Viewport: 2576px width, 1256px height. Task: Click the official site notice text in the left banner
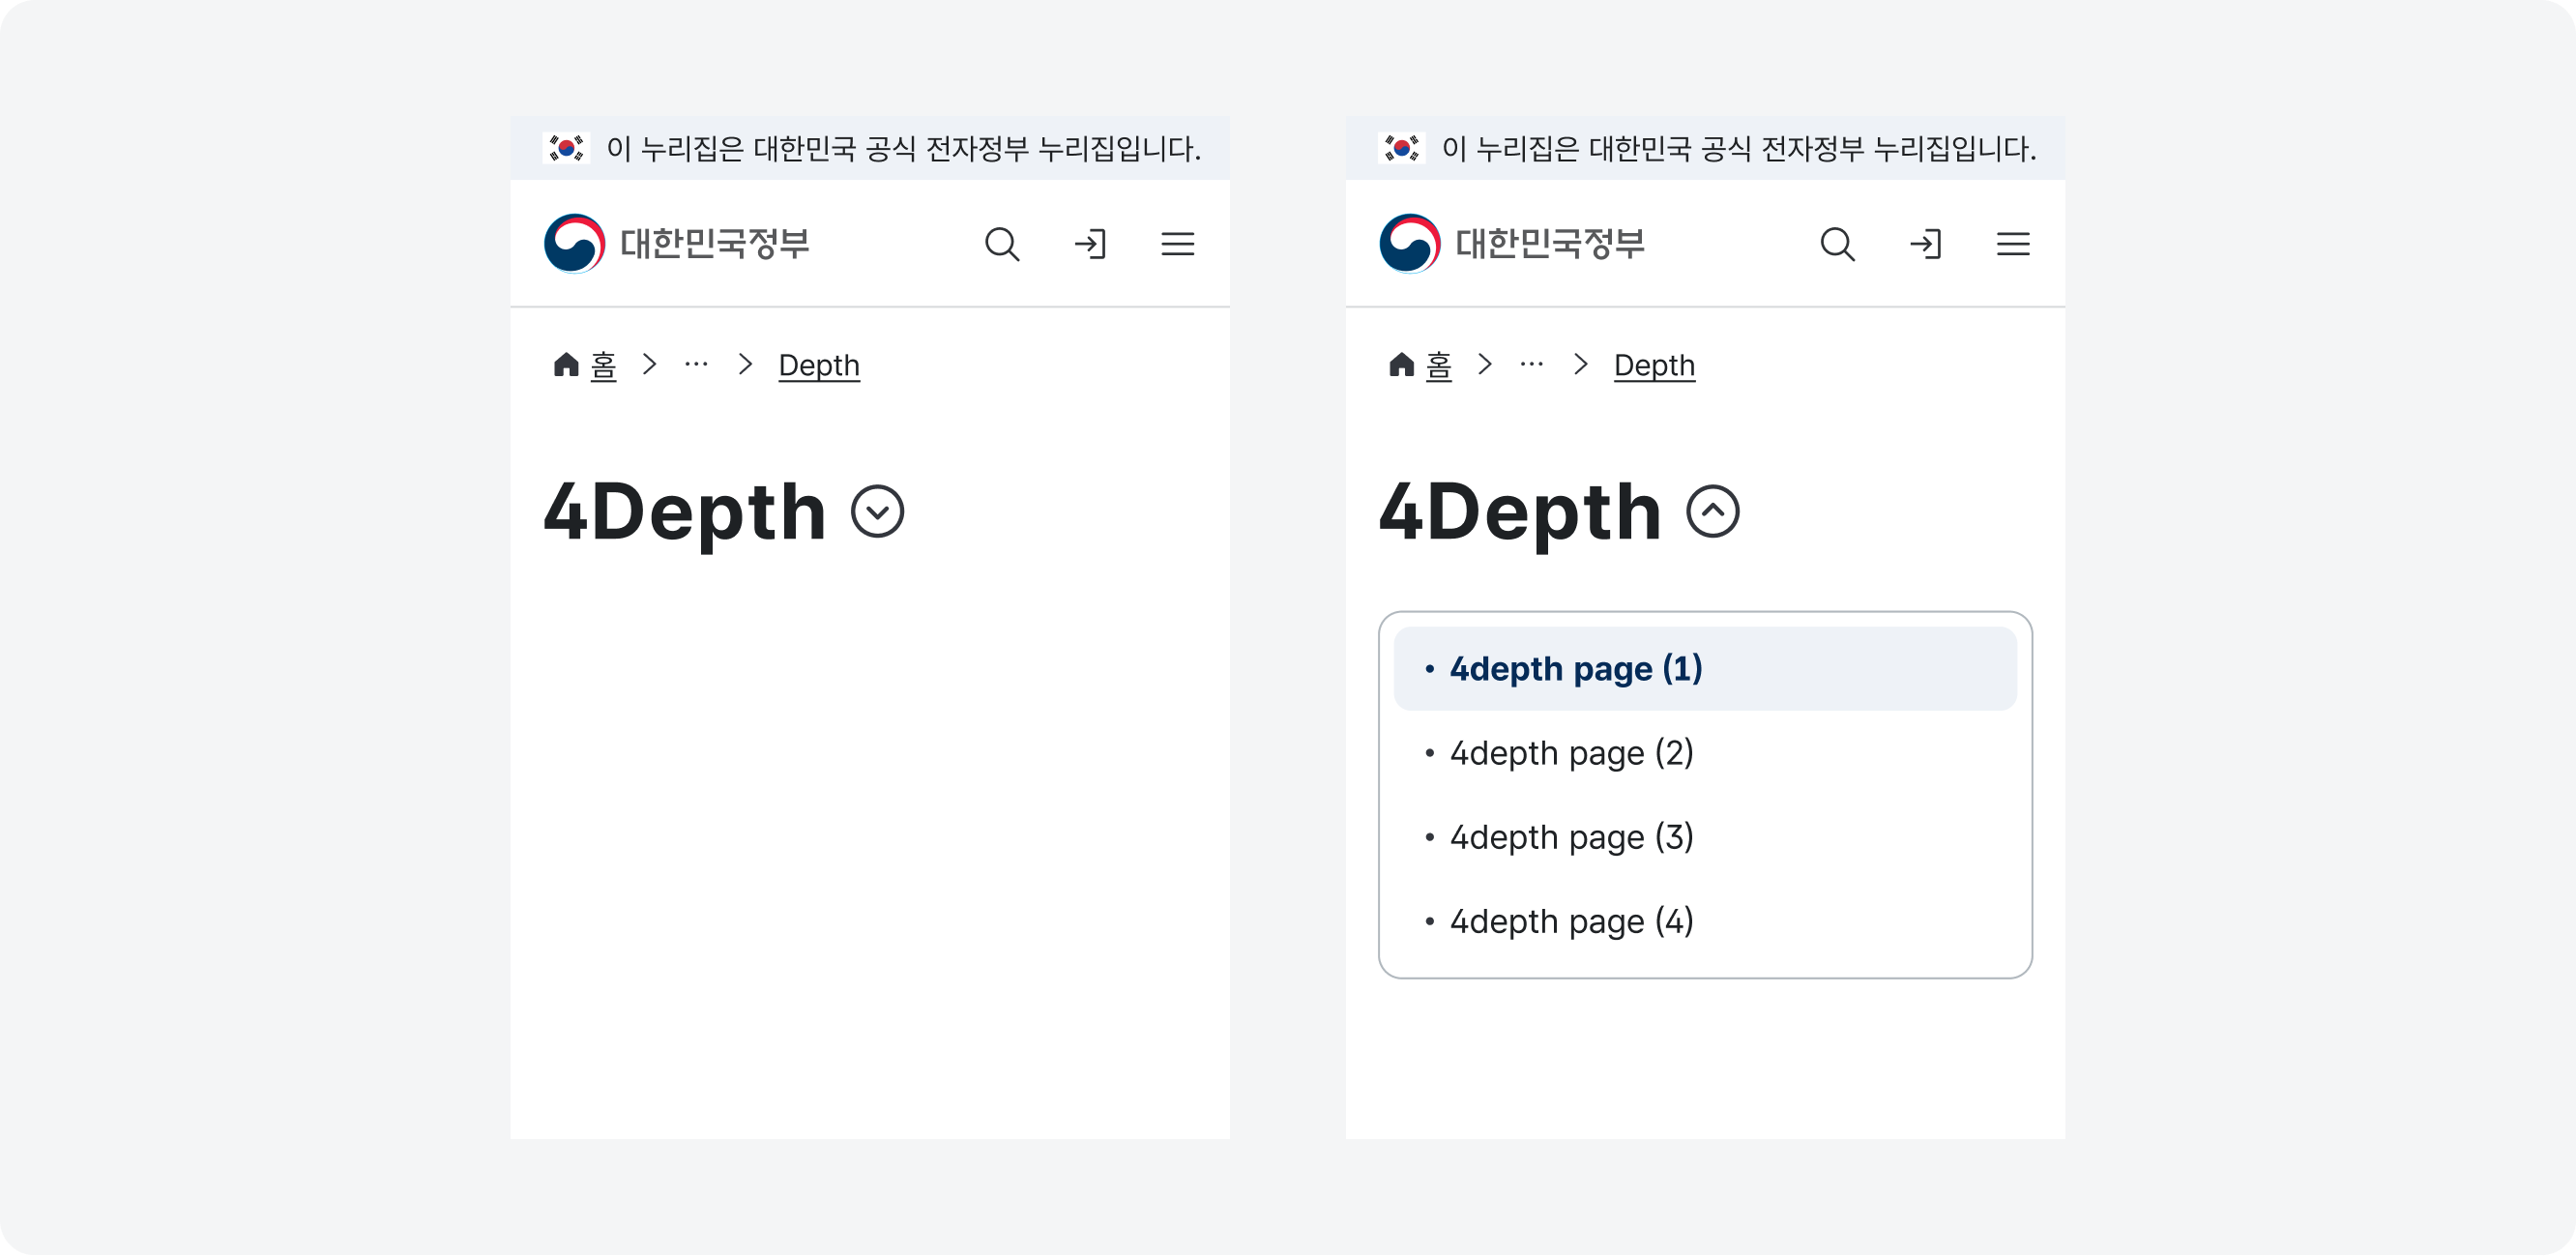(x=903, y=149)
